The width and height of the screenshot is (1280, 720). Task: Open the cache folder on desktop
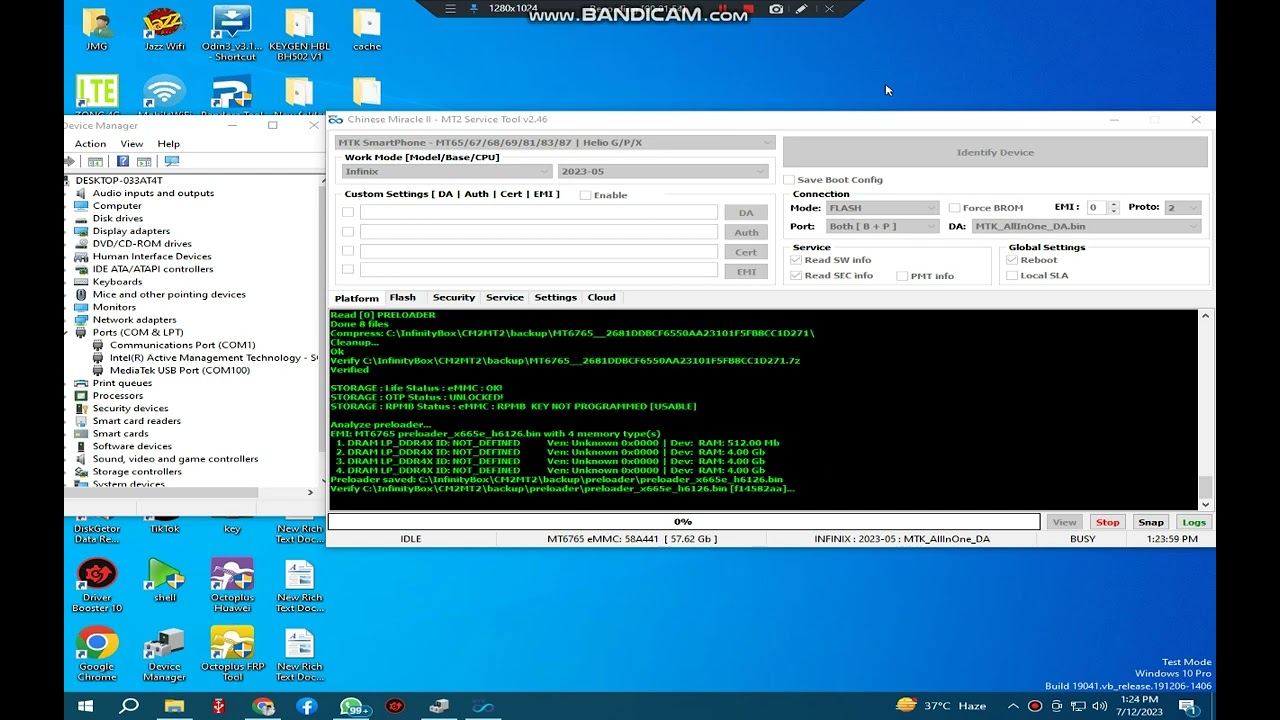(367, 29)
